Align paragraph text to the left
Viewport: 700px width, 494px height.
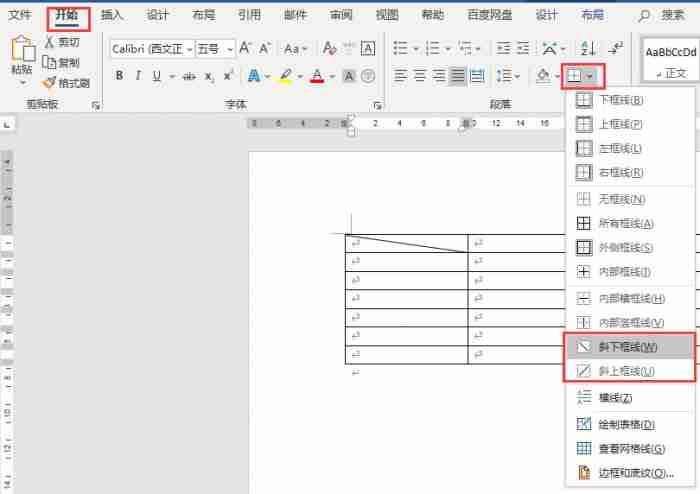(400, 76)
